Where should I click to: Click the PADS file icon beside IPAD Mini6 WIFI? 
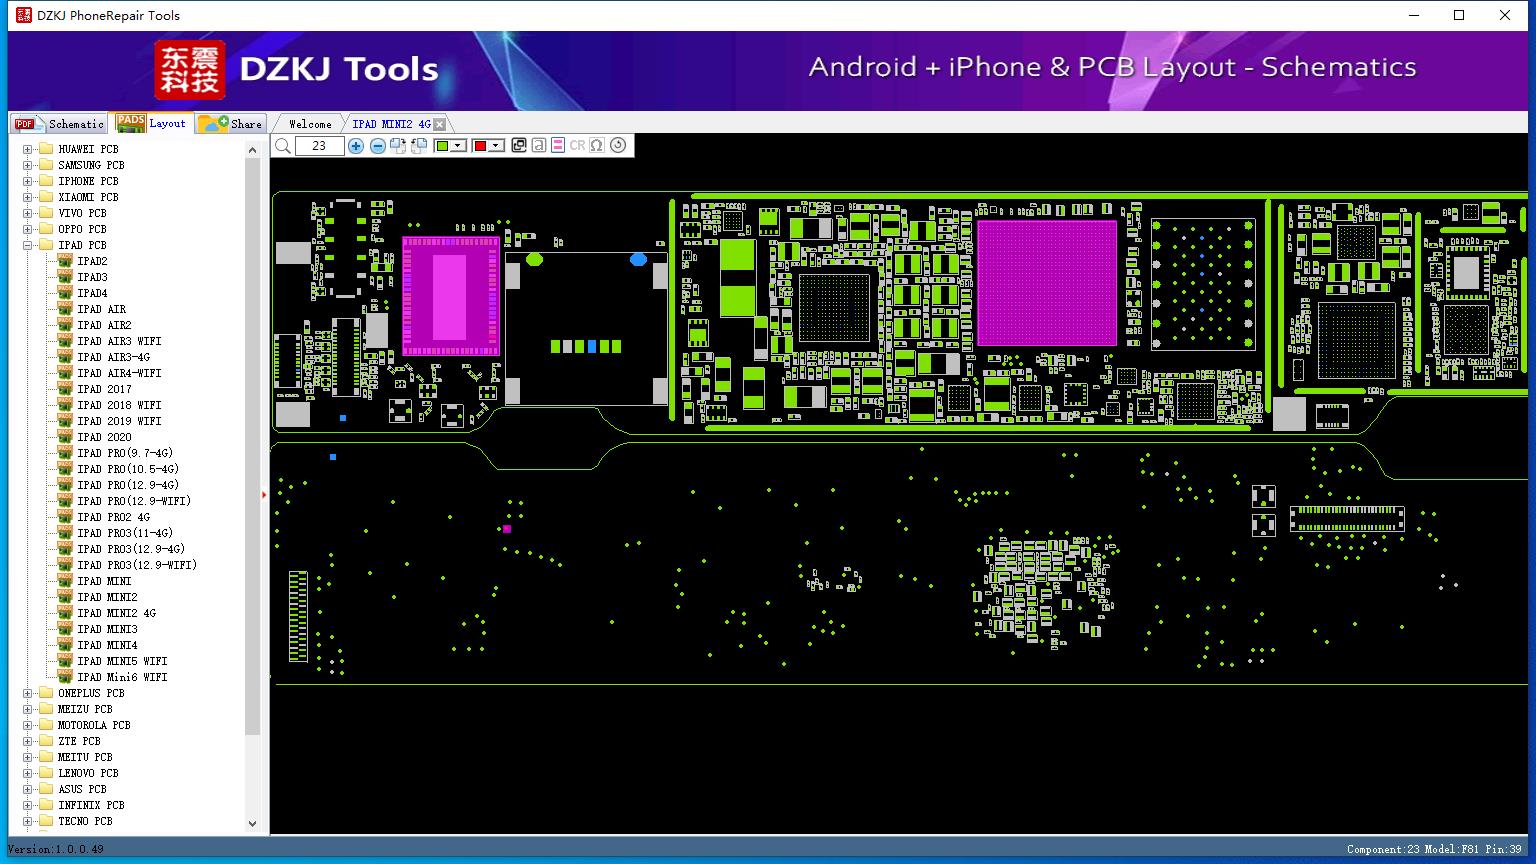[65, 677]
